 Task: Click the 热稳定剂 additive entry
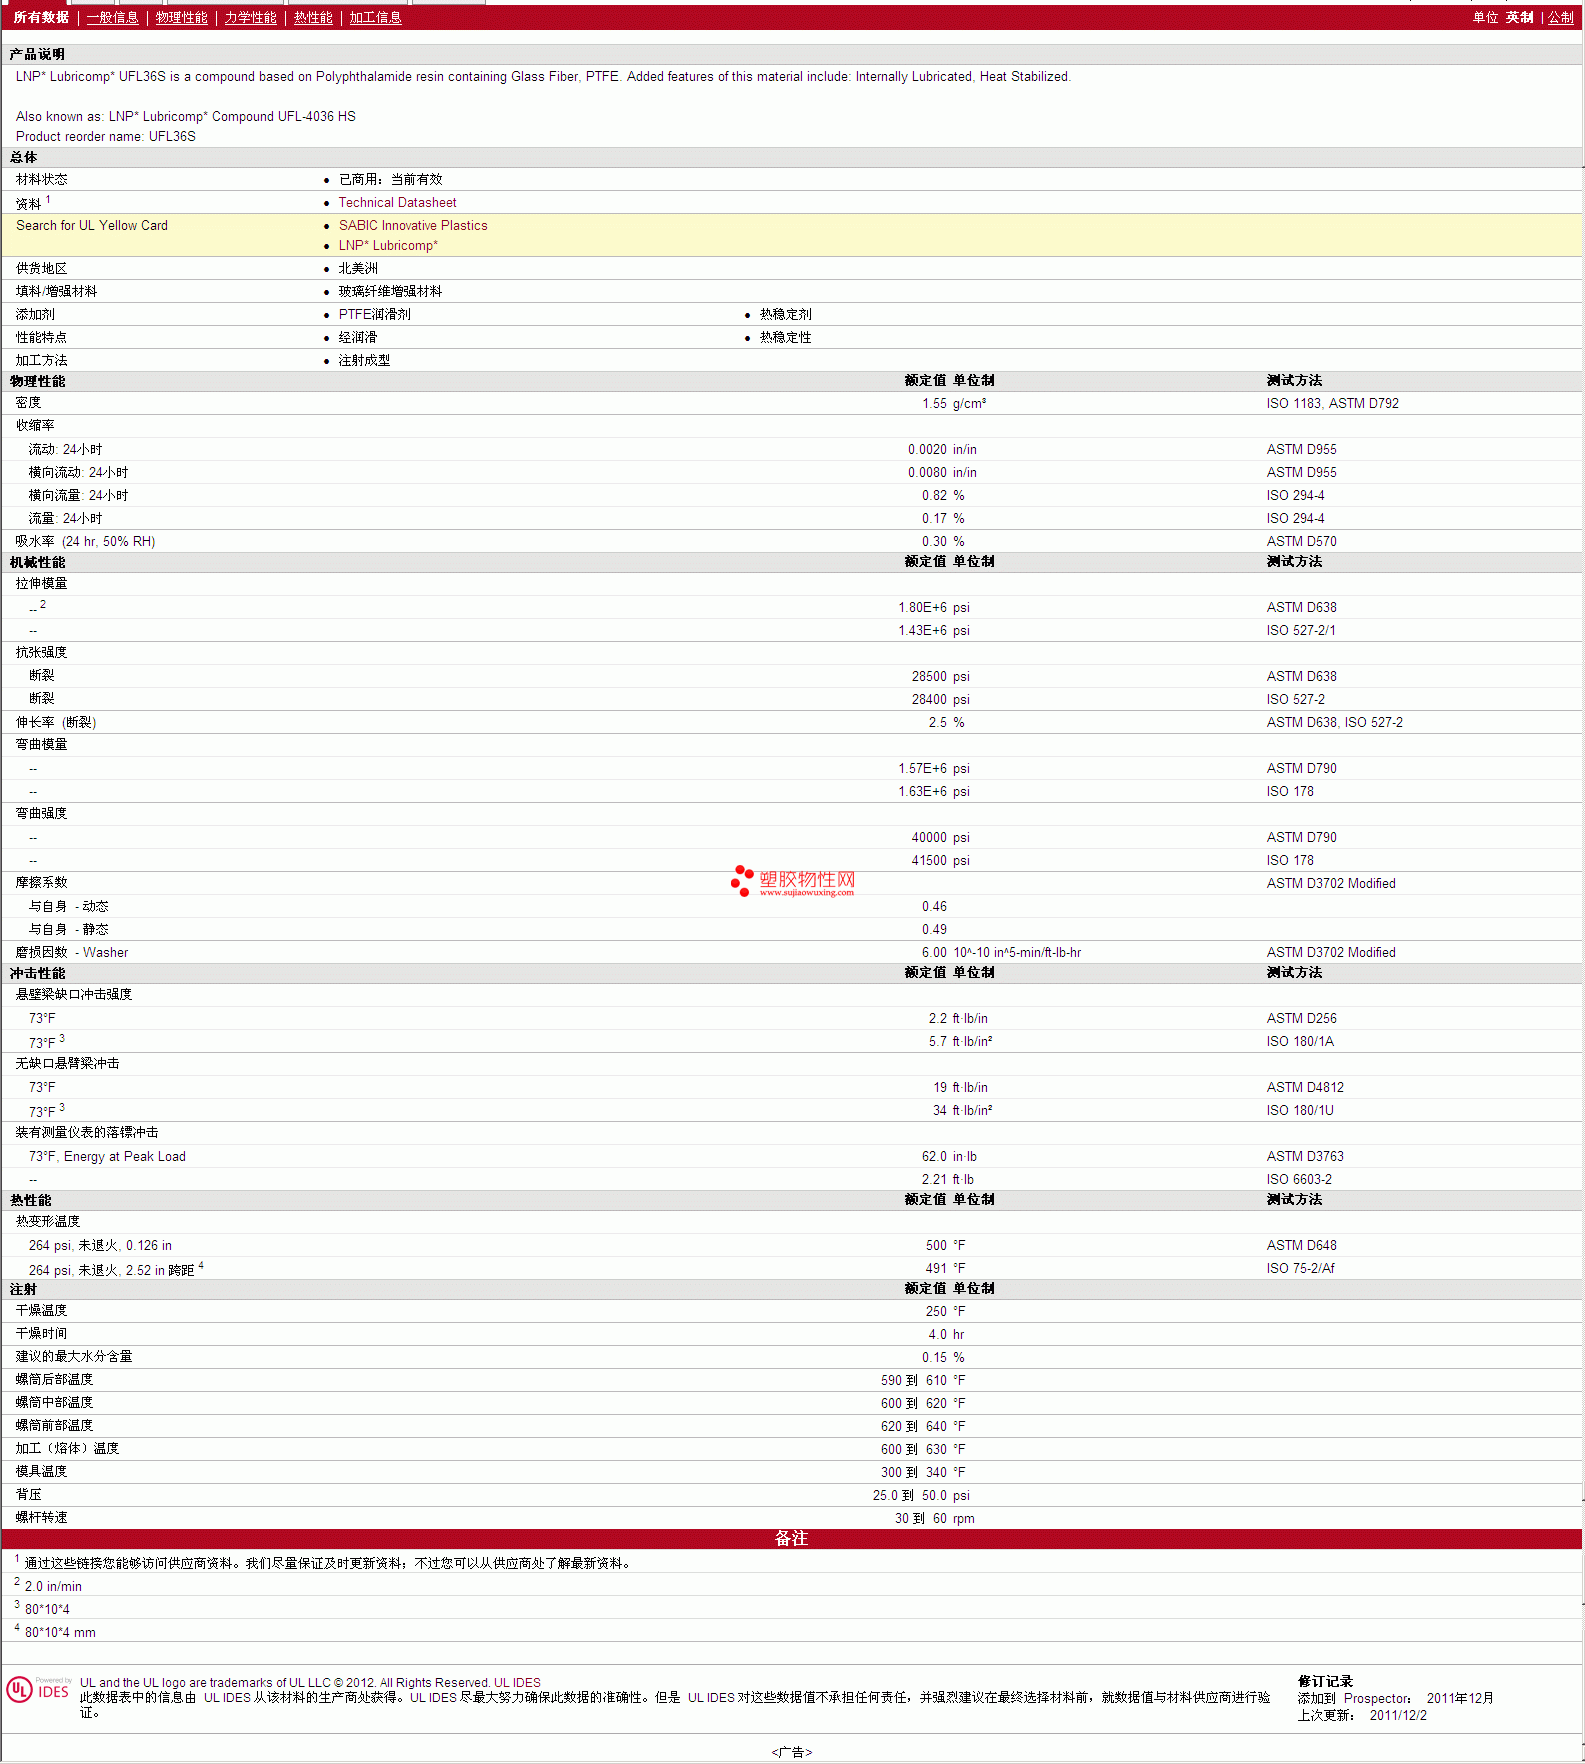pyautogui.click(x=786, y=315)
